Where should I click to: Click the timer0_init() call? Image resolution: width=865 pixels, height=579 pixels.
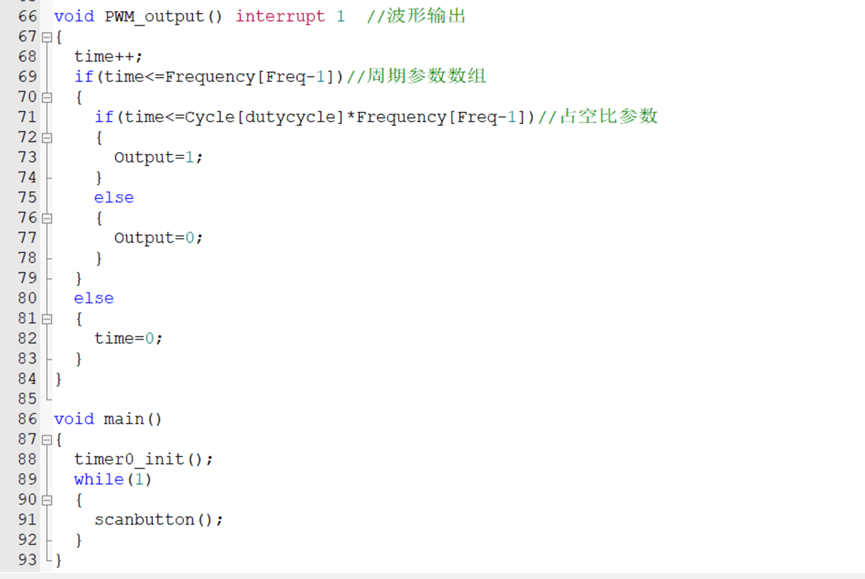(x=143, y=459)
